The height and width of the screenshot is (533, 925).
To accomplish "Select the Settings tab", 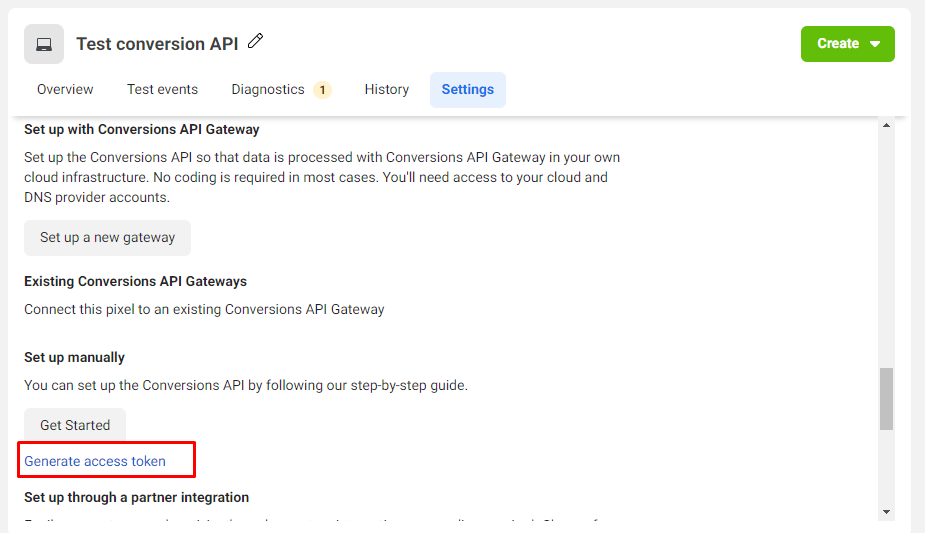I will pos(468,90).
